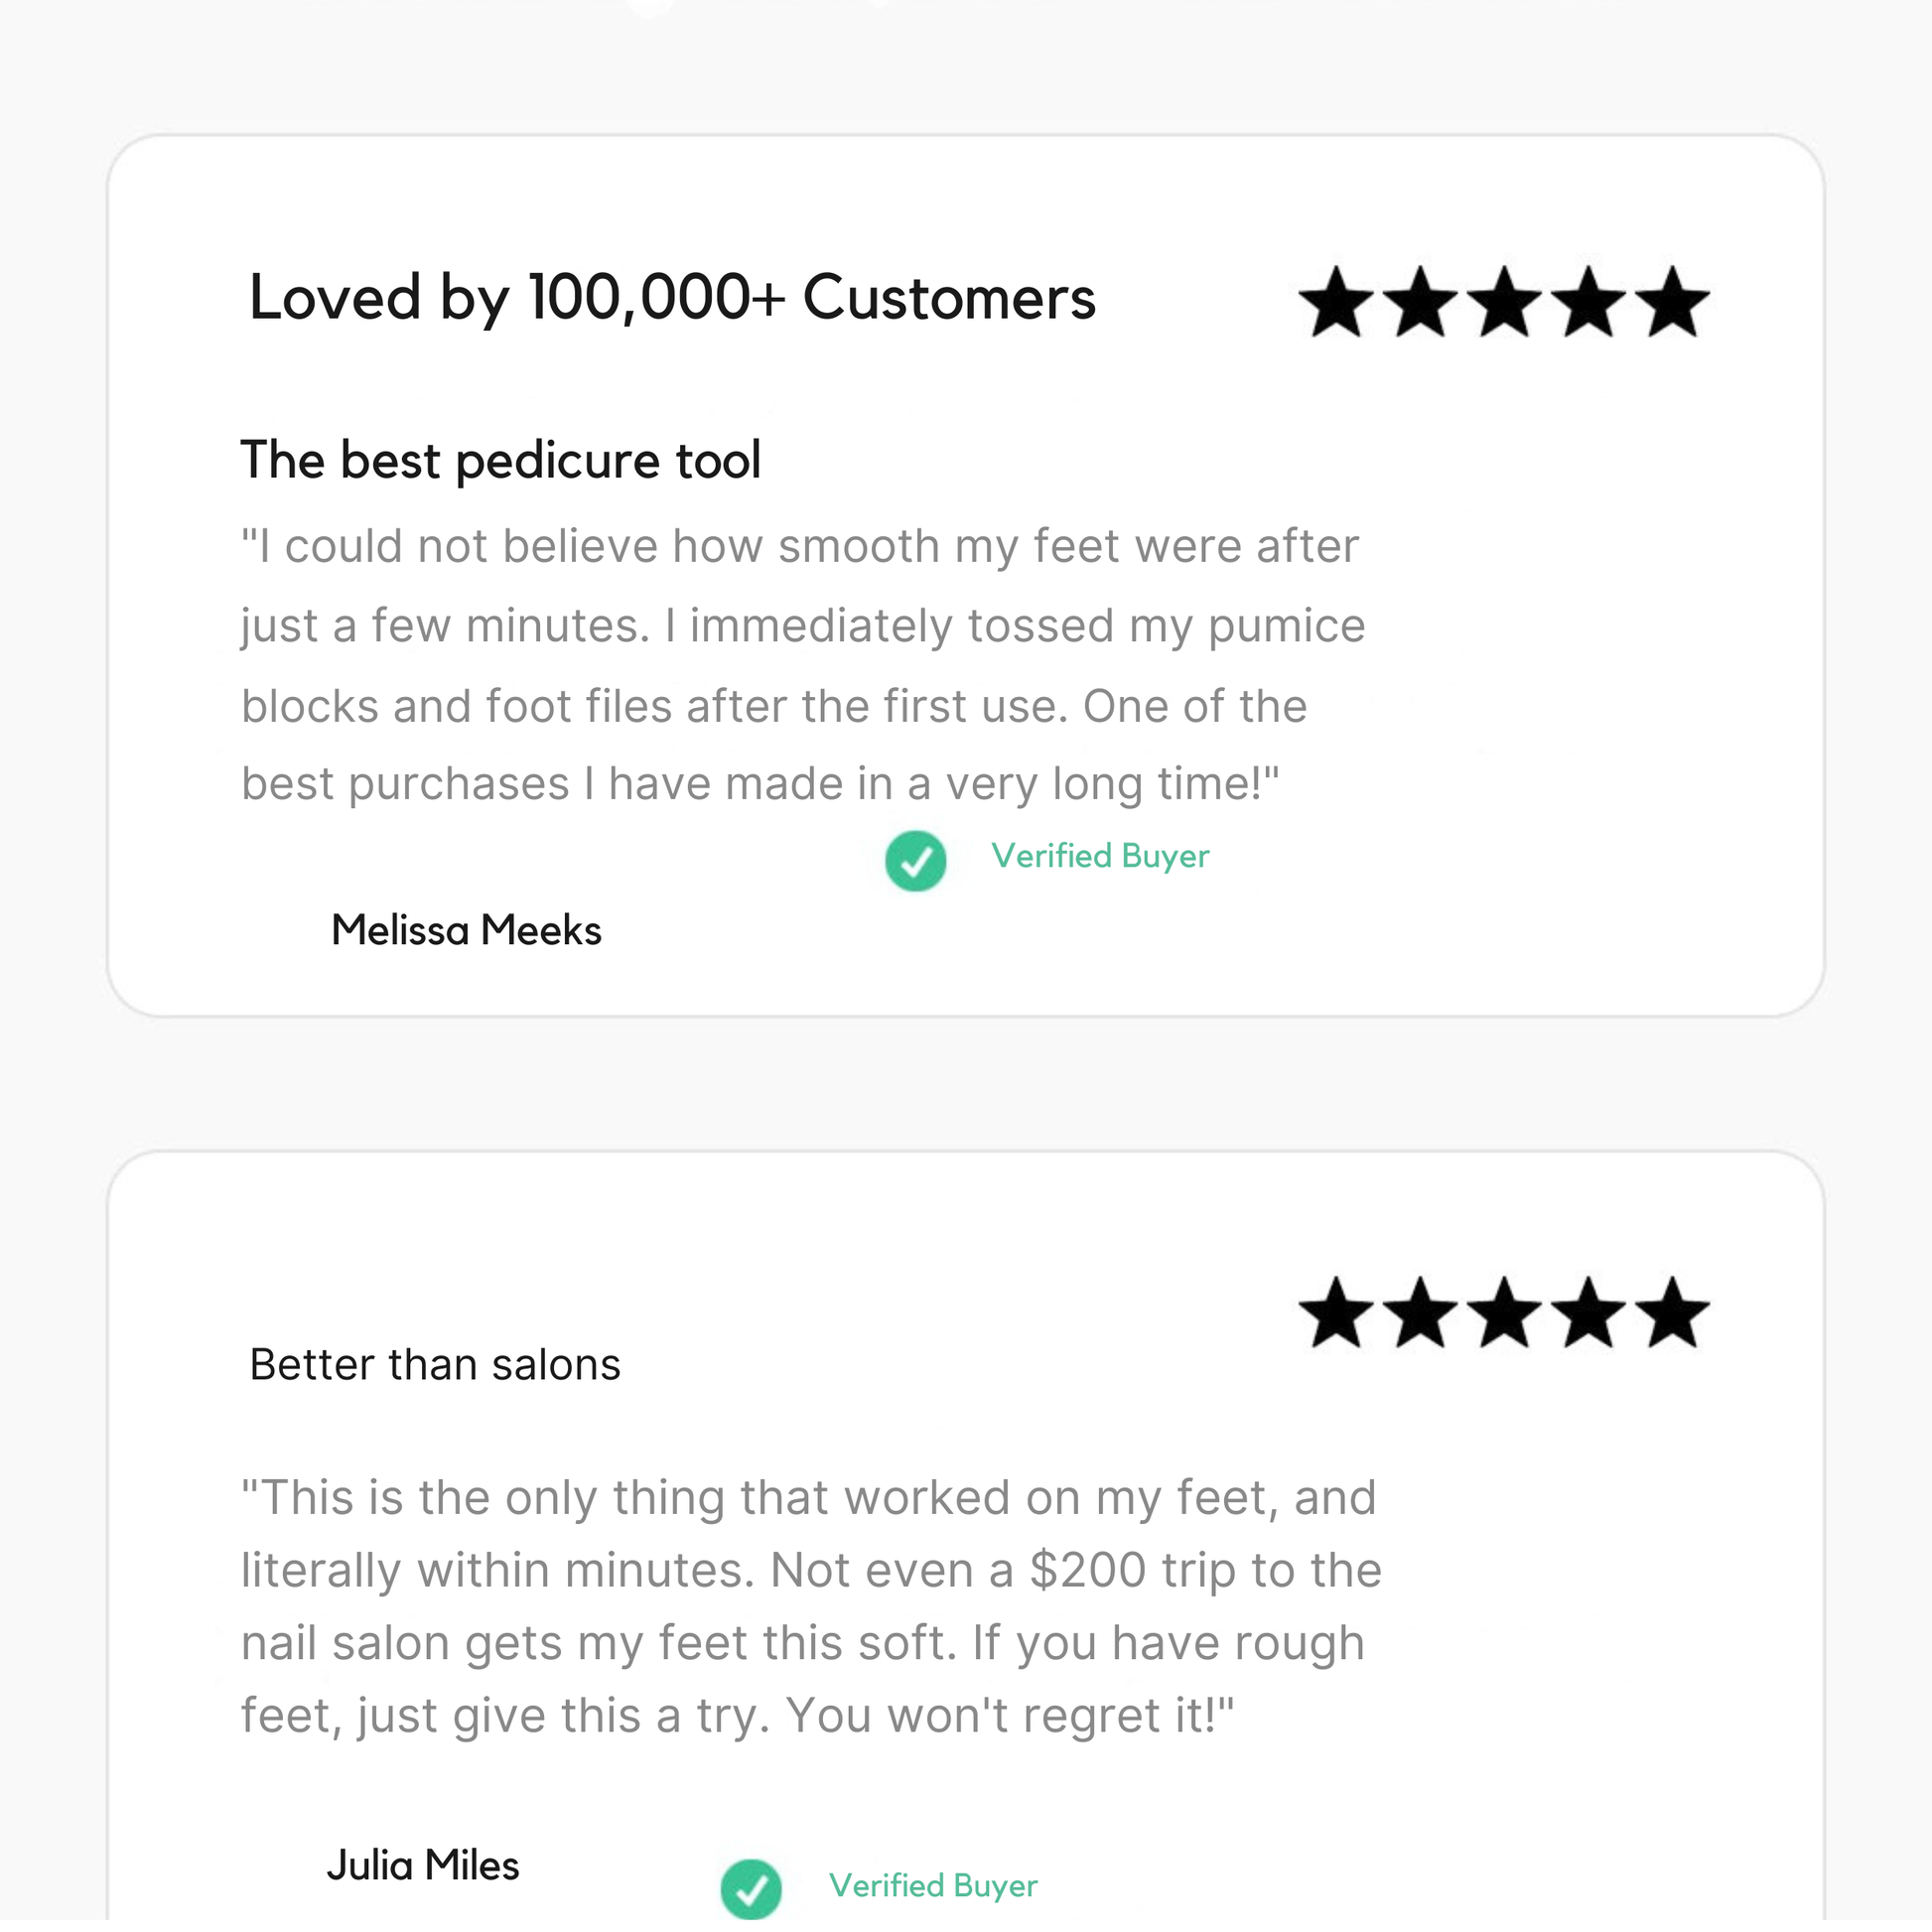
Task: Click first star in Julia Miles' review rating
Action: click(1337, 1313)
